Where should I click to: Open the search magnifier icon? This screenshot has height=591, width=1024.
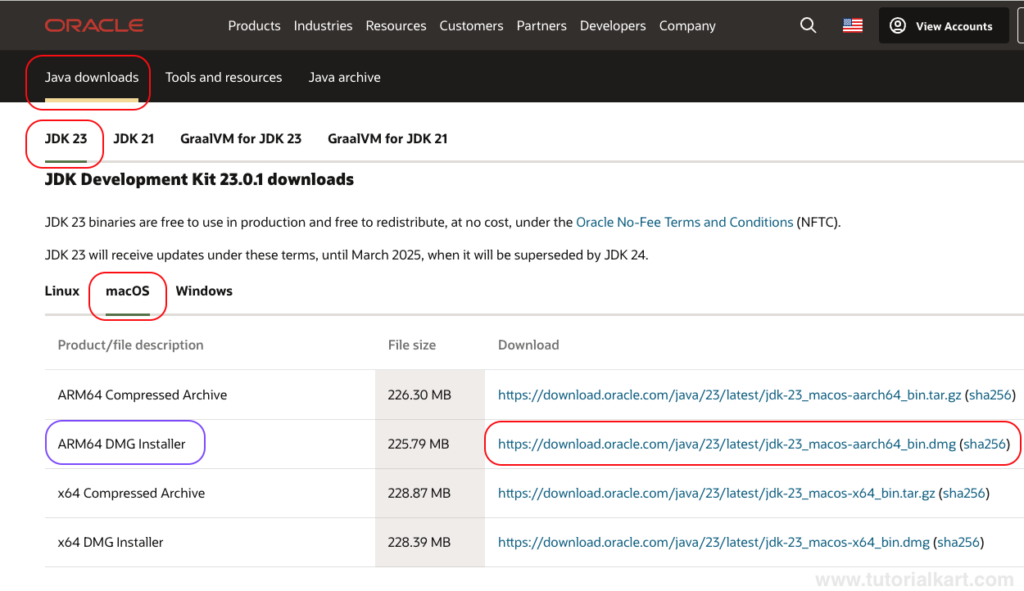808,25
